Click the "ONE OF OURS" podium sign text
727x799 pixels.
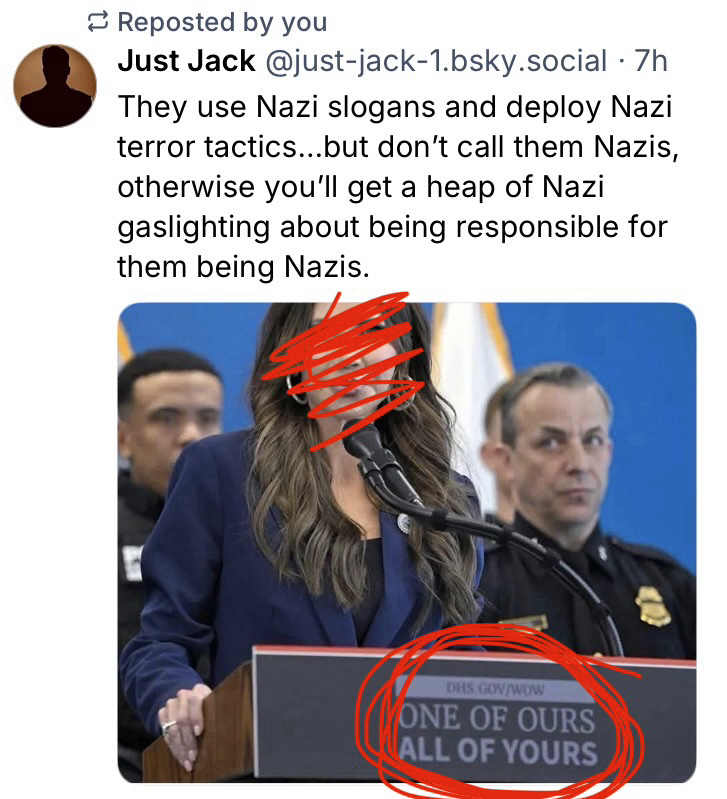pyautogui.click(x=497, y=718)
